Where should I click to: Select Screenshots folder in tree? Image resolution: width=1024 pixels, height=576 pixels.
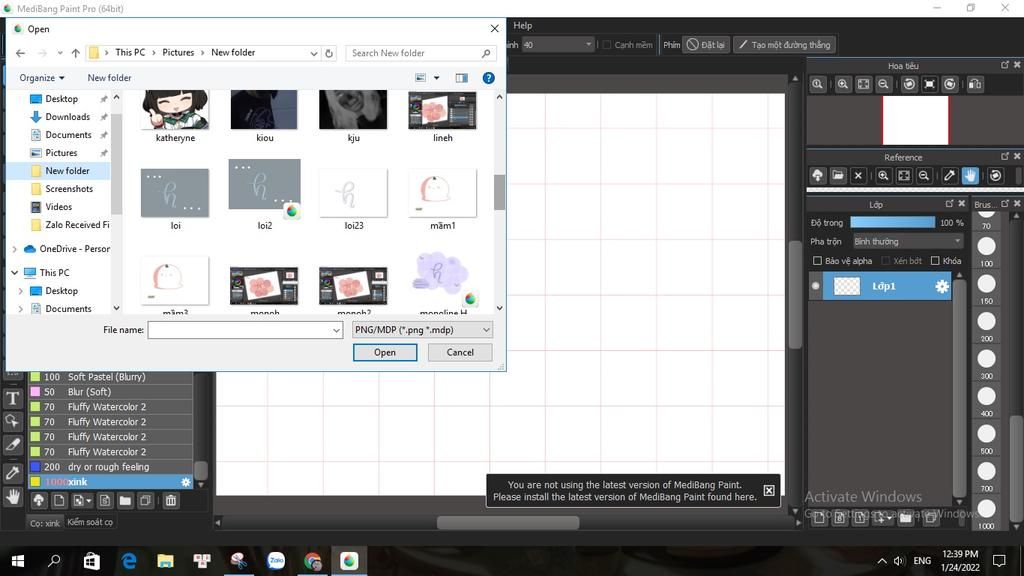[x=69, y=189]
